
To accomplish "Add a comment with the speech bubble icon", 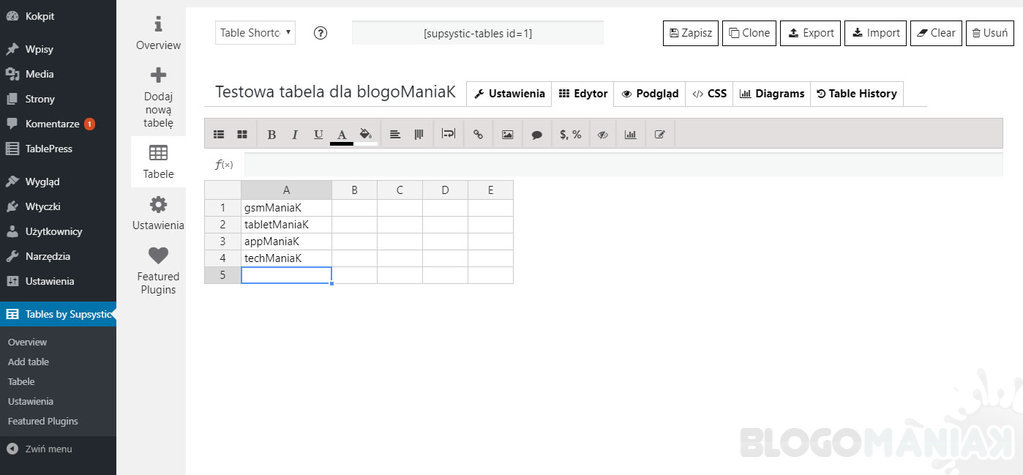I will [x=537, y=134].
